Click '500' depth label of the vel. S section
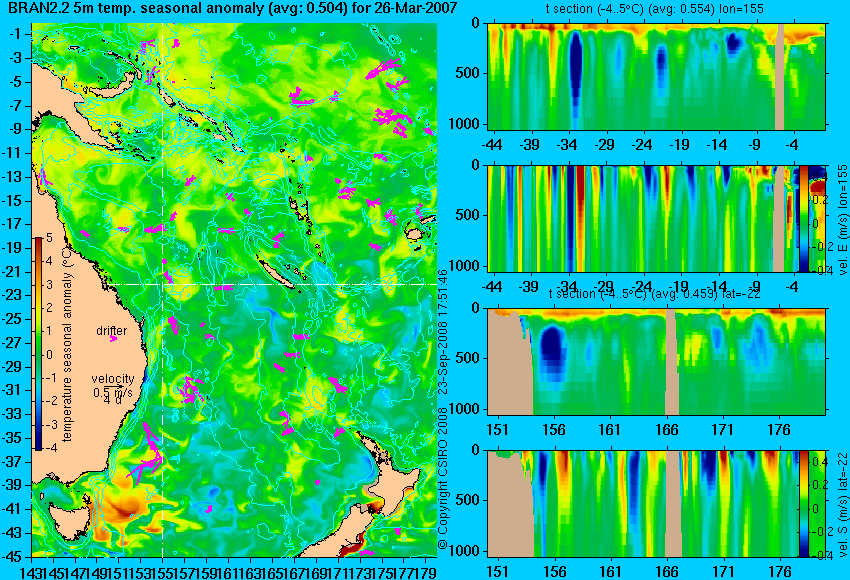850x580 pixels. coord(468,500)
